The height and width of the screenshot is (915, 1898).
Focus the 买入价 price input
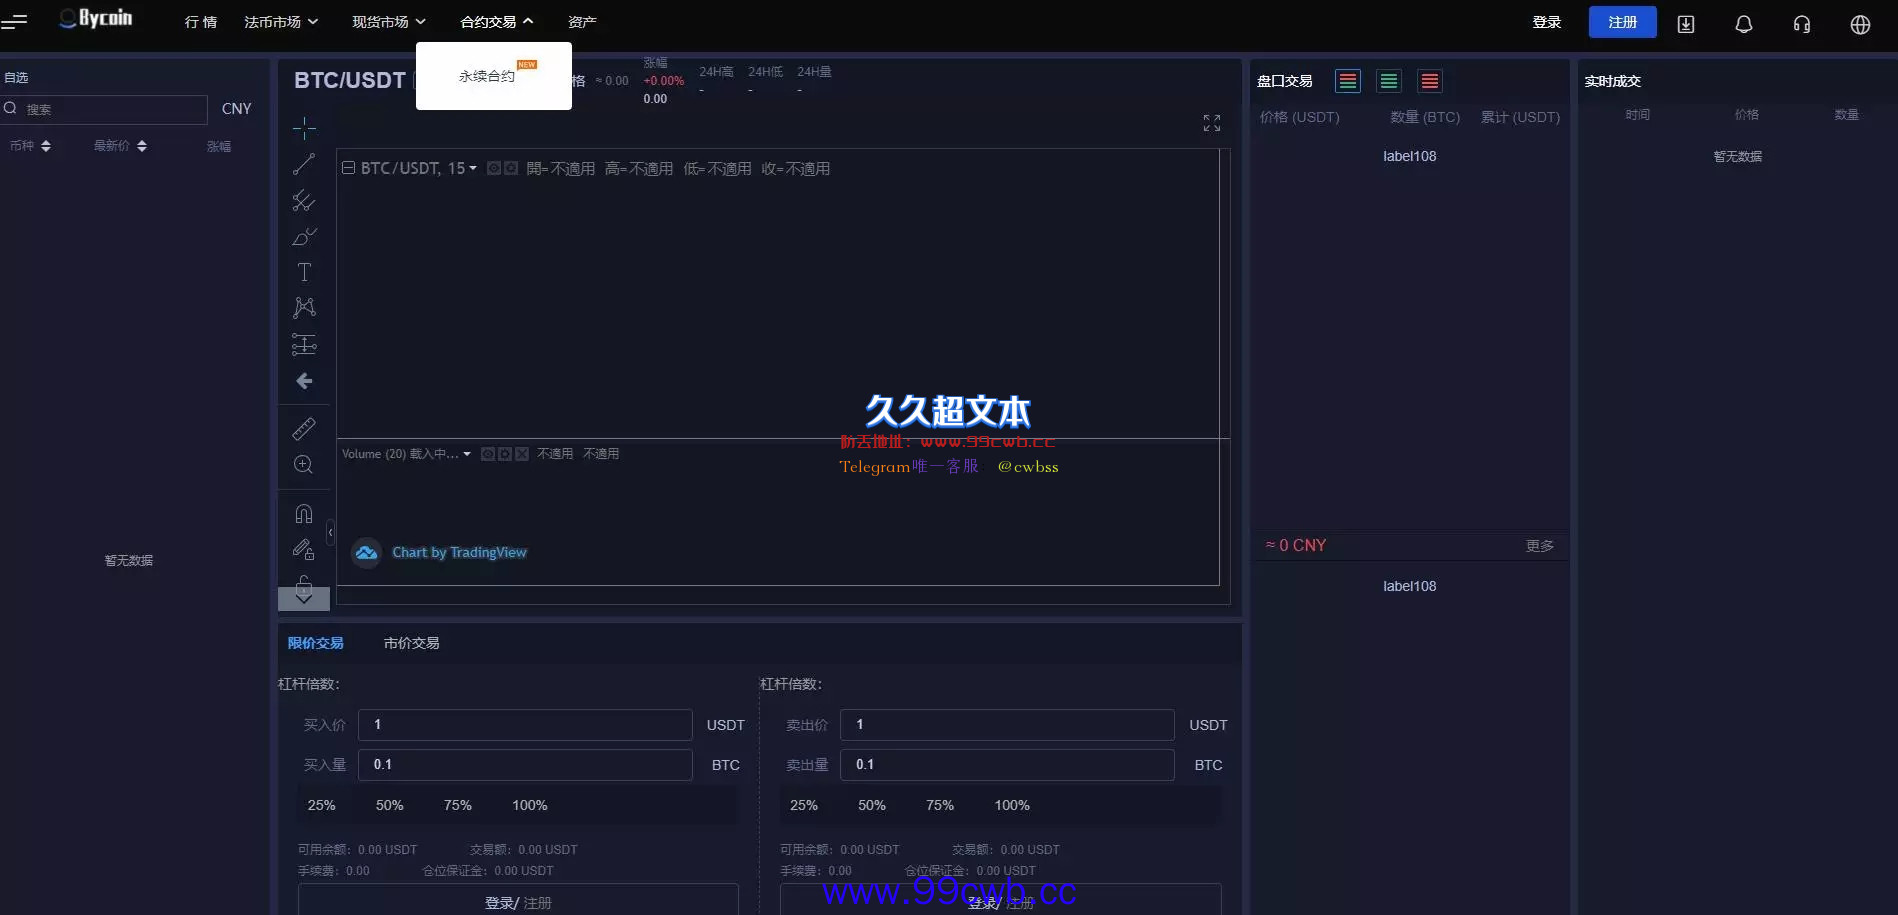pyautogui.click(x=526, y=725)
